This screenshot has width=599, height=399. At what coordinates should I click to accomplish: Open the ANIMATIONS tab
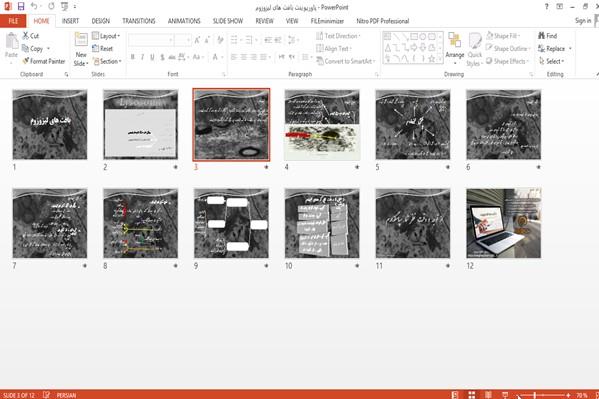pos(184,21)
